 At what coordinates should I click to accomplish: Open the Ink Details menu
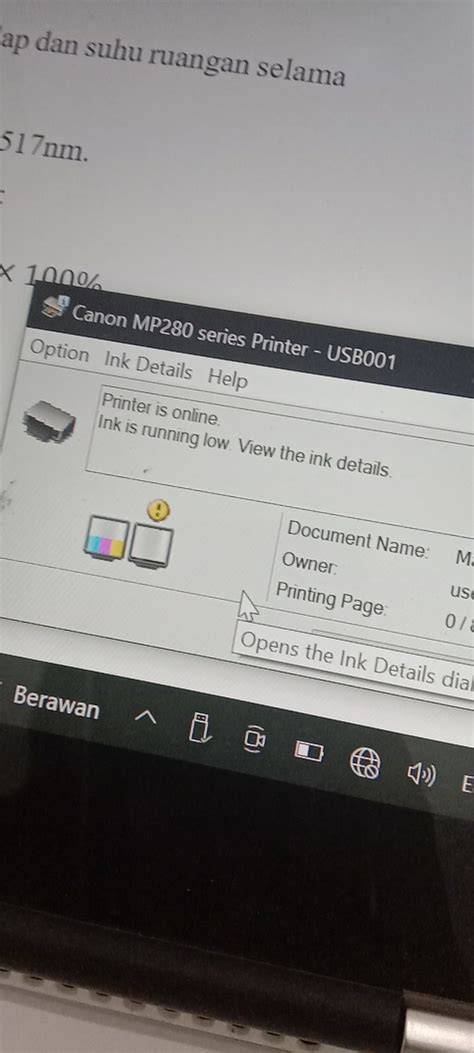coord(148,366)
